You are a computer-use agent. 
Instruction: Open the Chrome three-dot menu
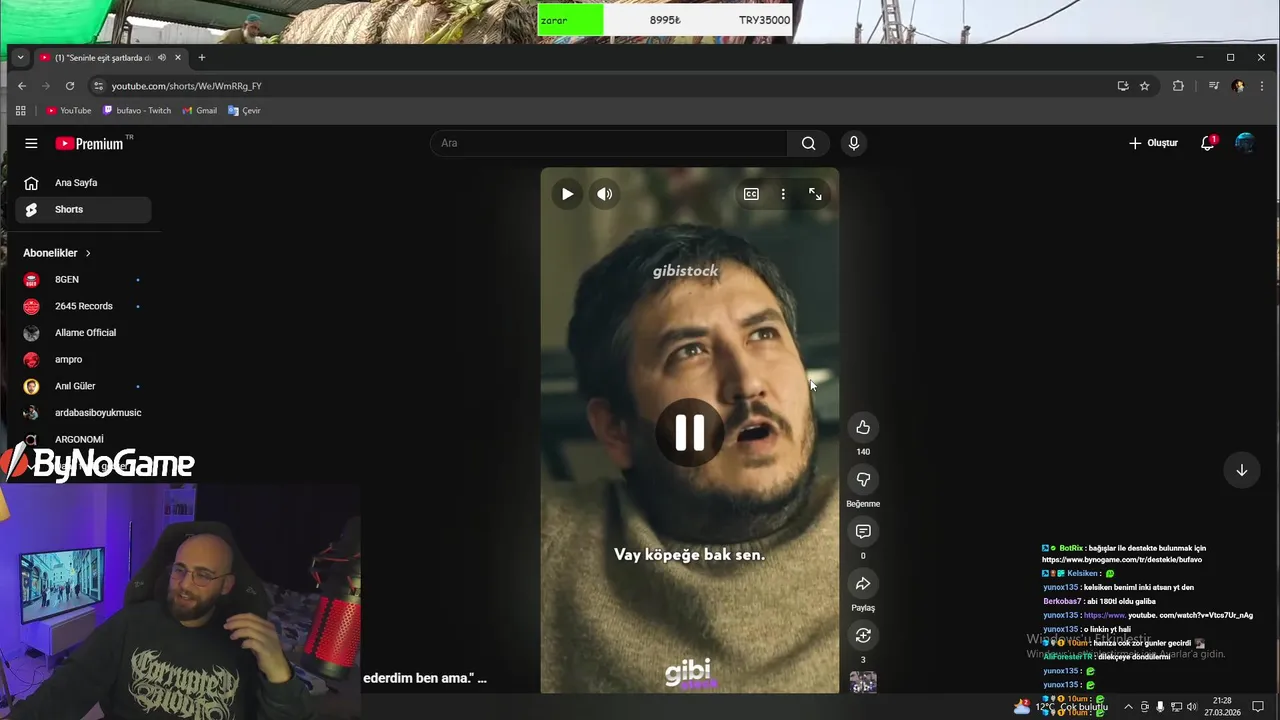point(1262,86)
